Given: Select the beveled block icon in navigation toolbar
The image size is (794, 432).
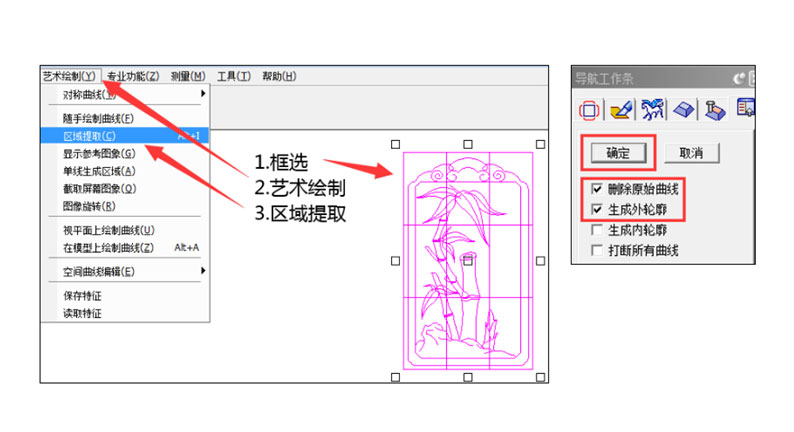Looking at the screenshot, I should click(x=685, y=109).
